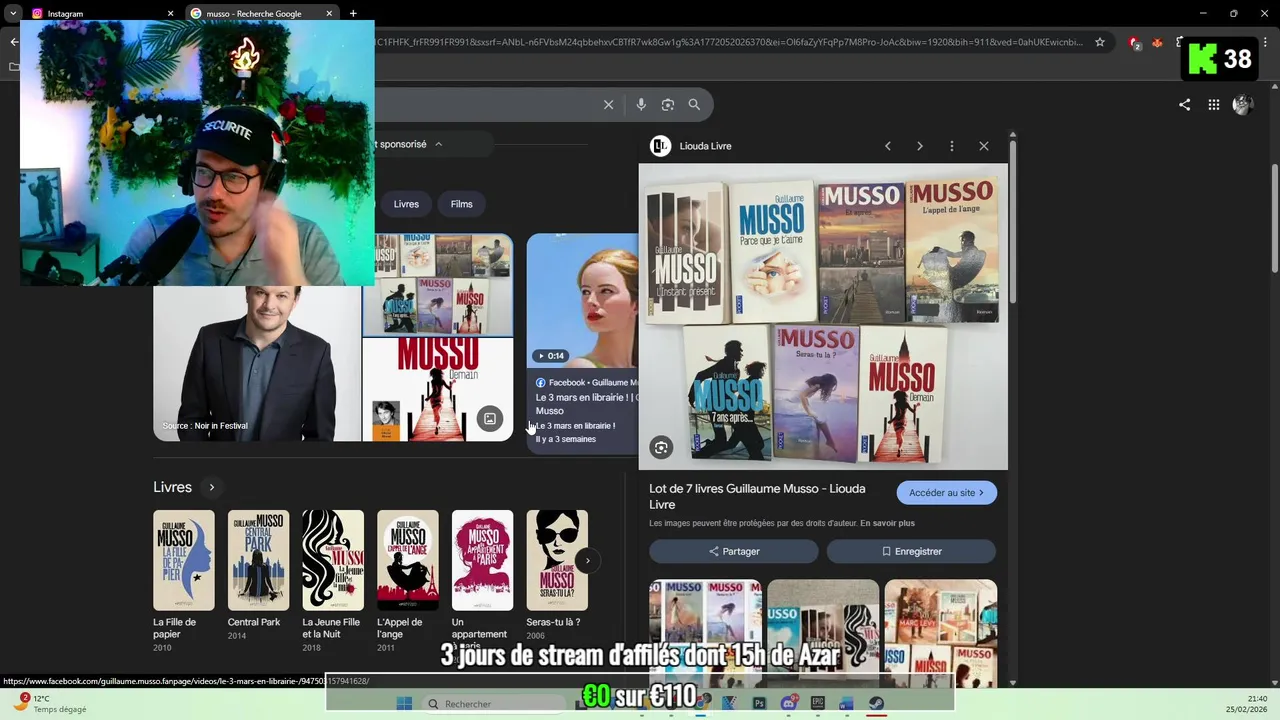Open the tab search dropdown arrow
The height and width of the screenshot is (720, 1280).
tap(13, 14)
